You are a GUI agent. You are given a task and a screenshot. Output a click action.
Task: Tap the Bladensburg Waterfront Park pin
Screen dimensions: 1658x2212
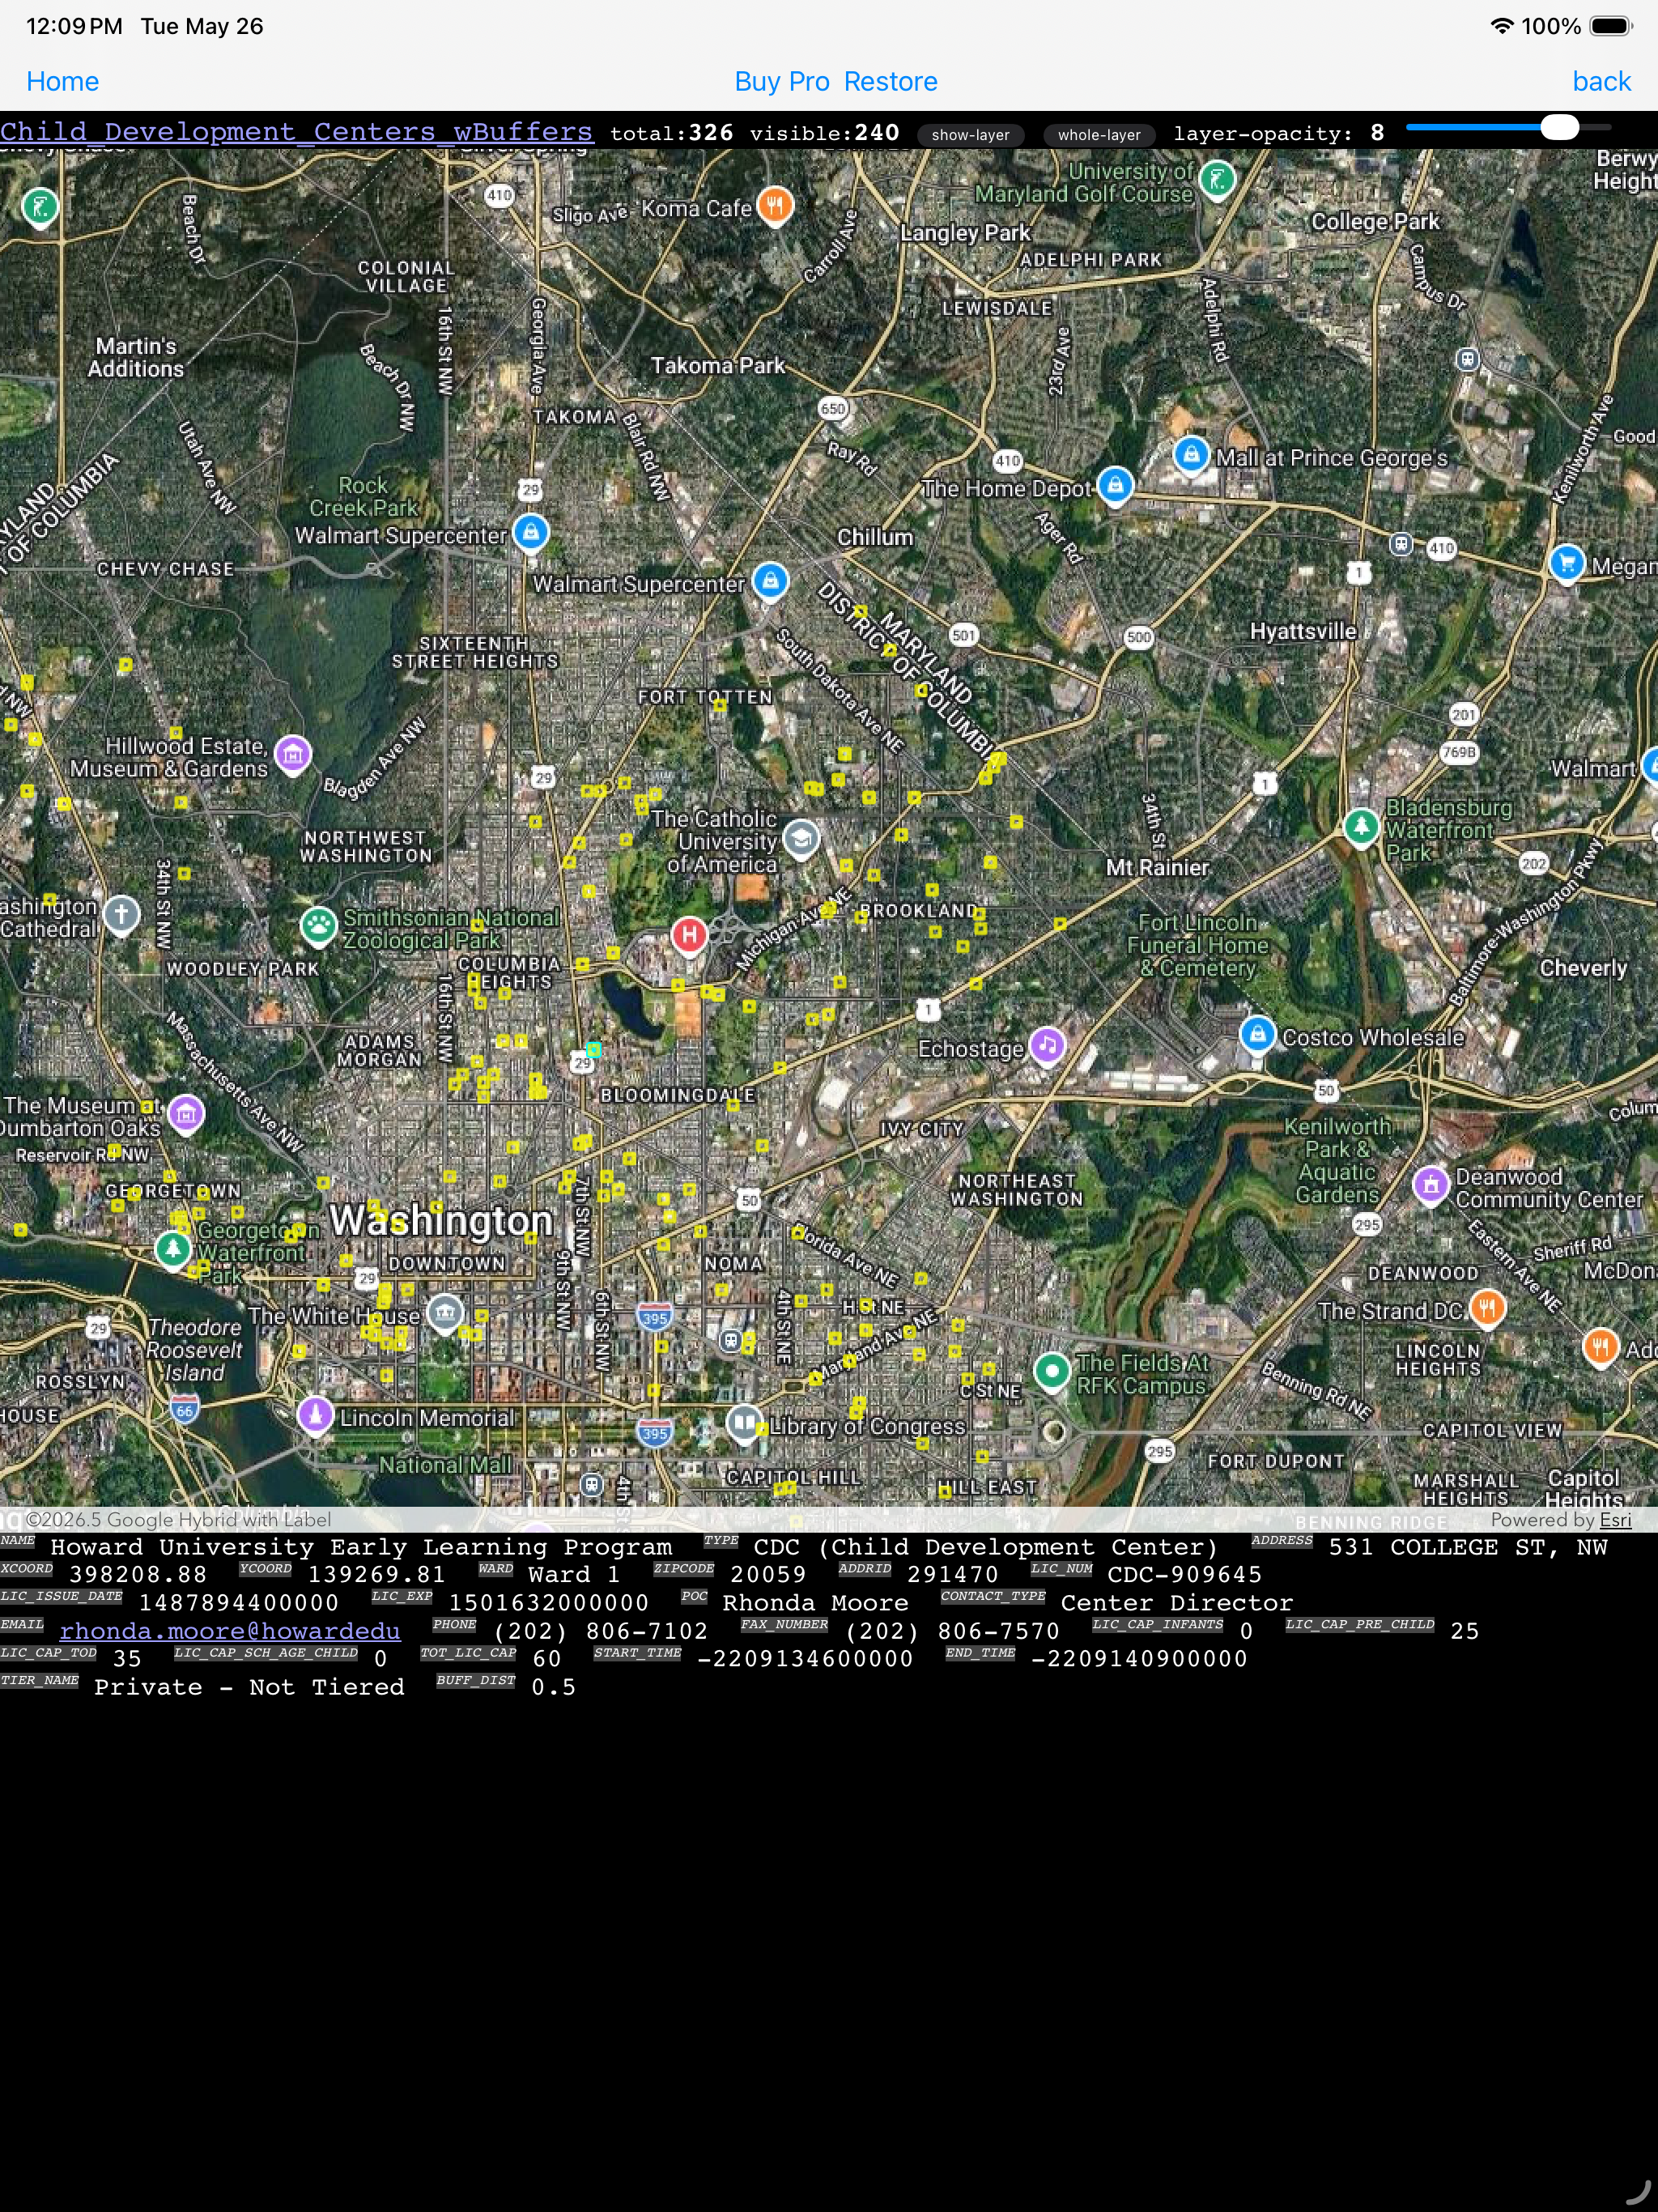1360,828
